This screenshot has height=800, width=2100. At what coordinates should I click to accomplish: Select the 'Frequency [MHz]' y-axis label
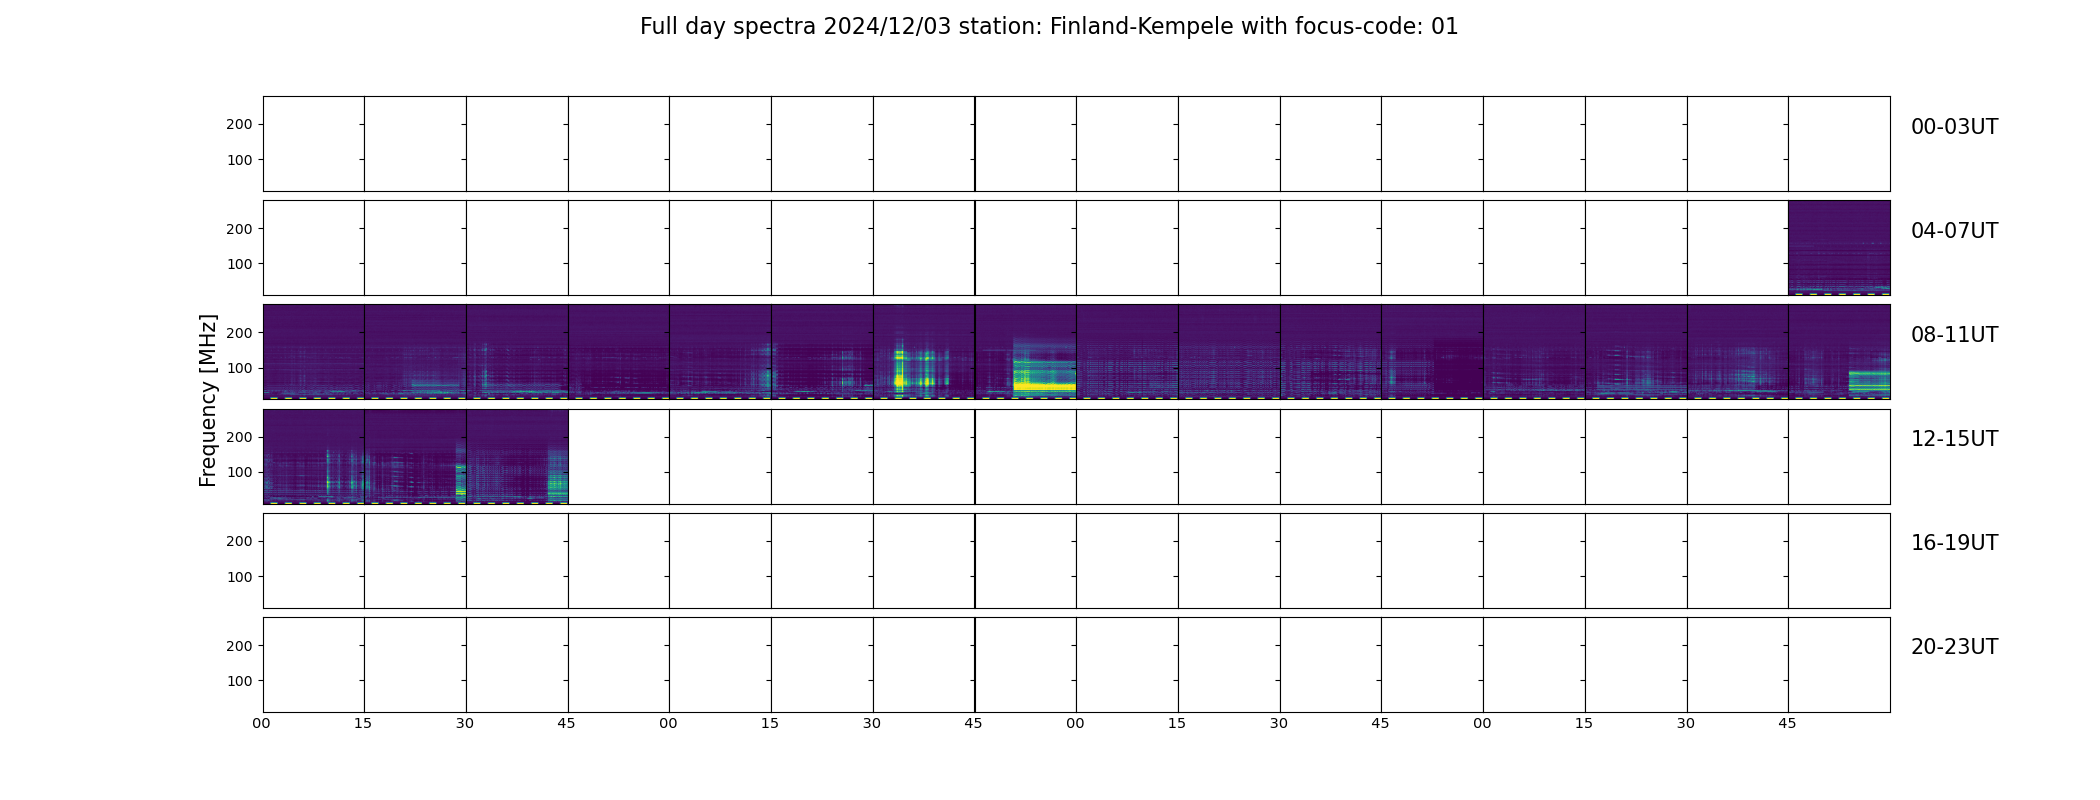pos(208,400)
